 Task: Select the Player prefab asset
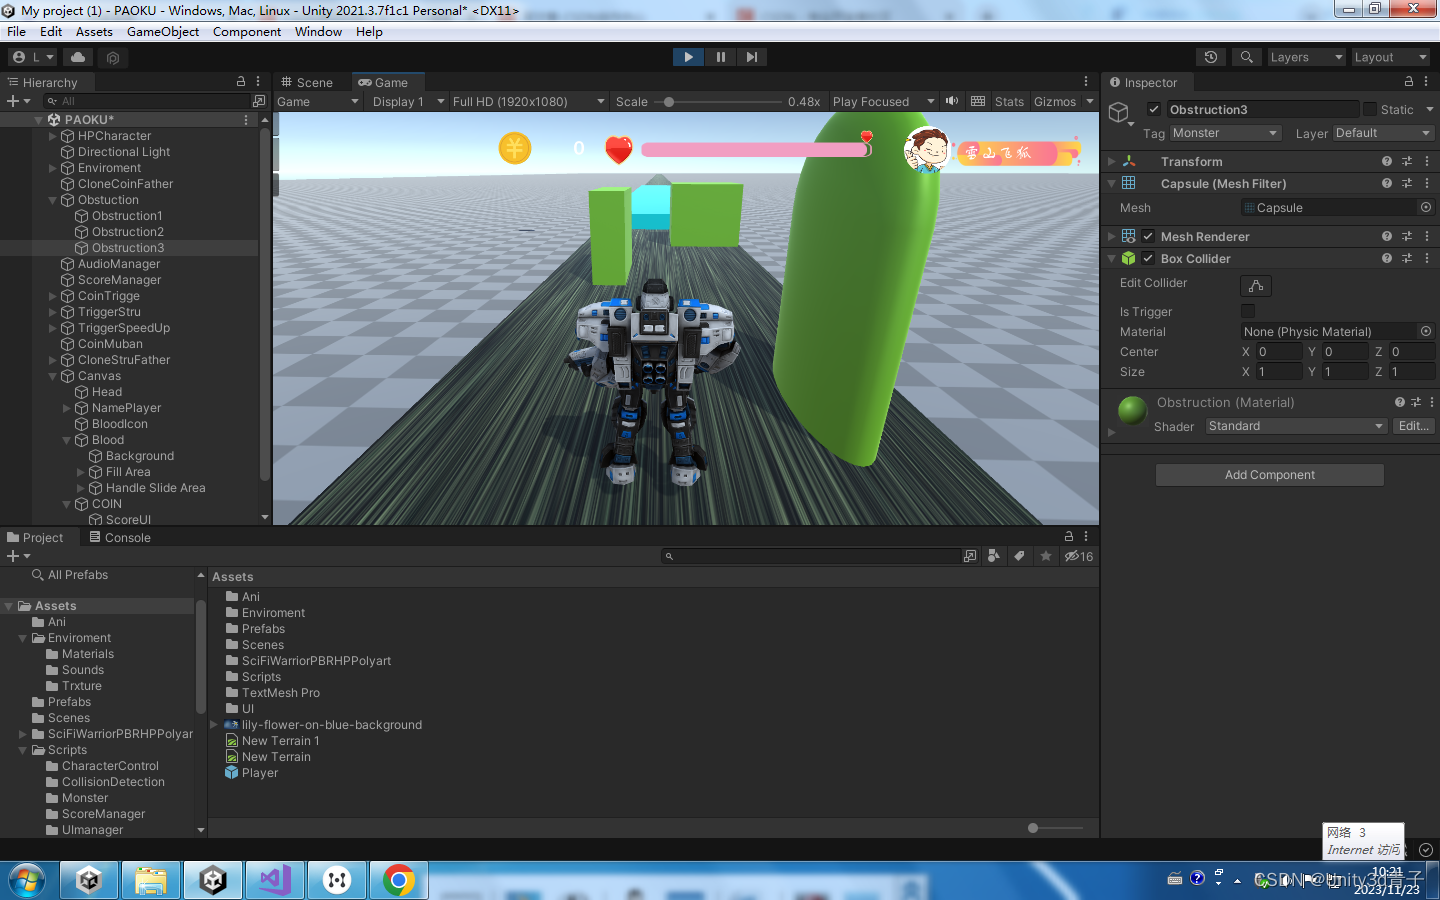click(x=251, y=773)
